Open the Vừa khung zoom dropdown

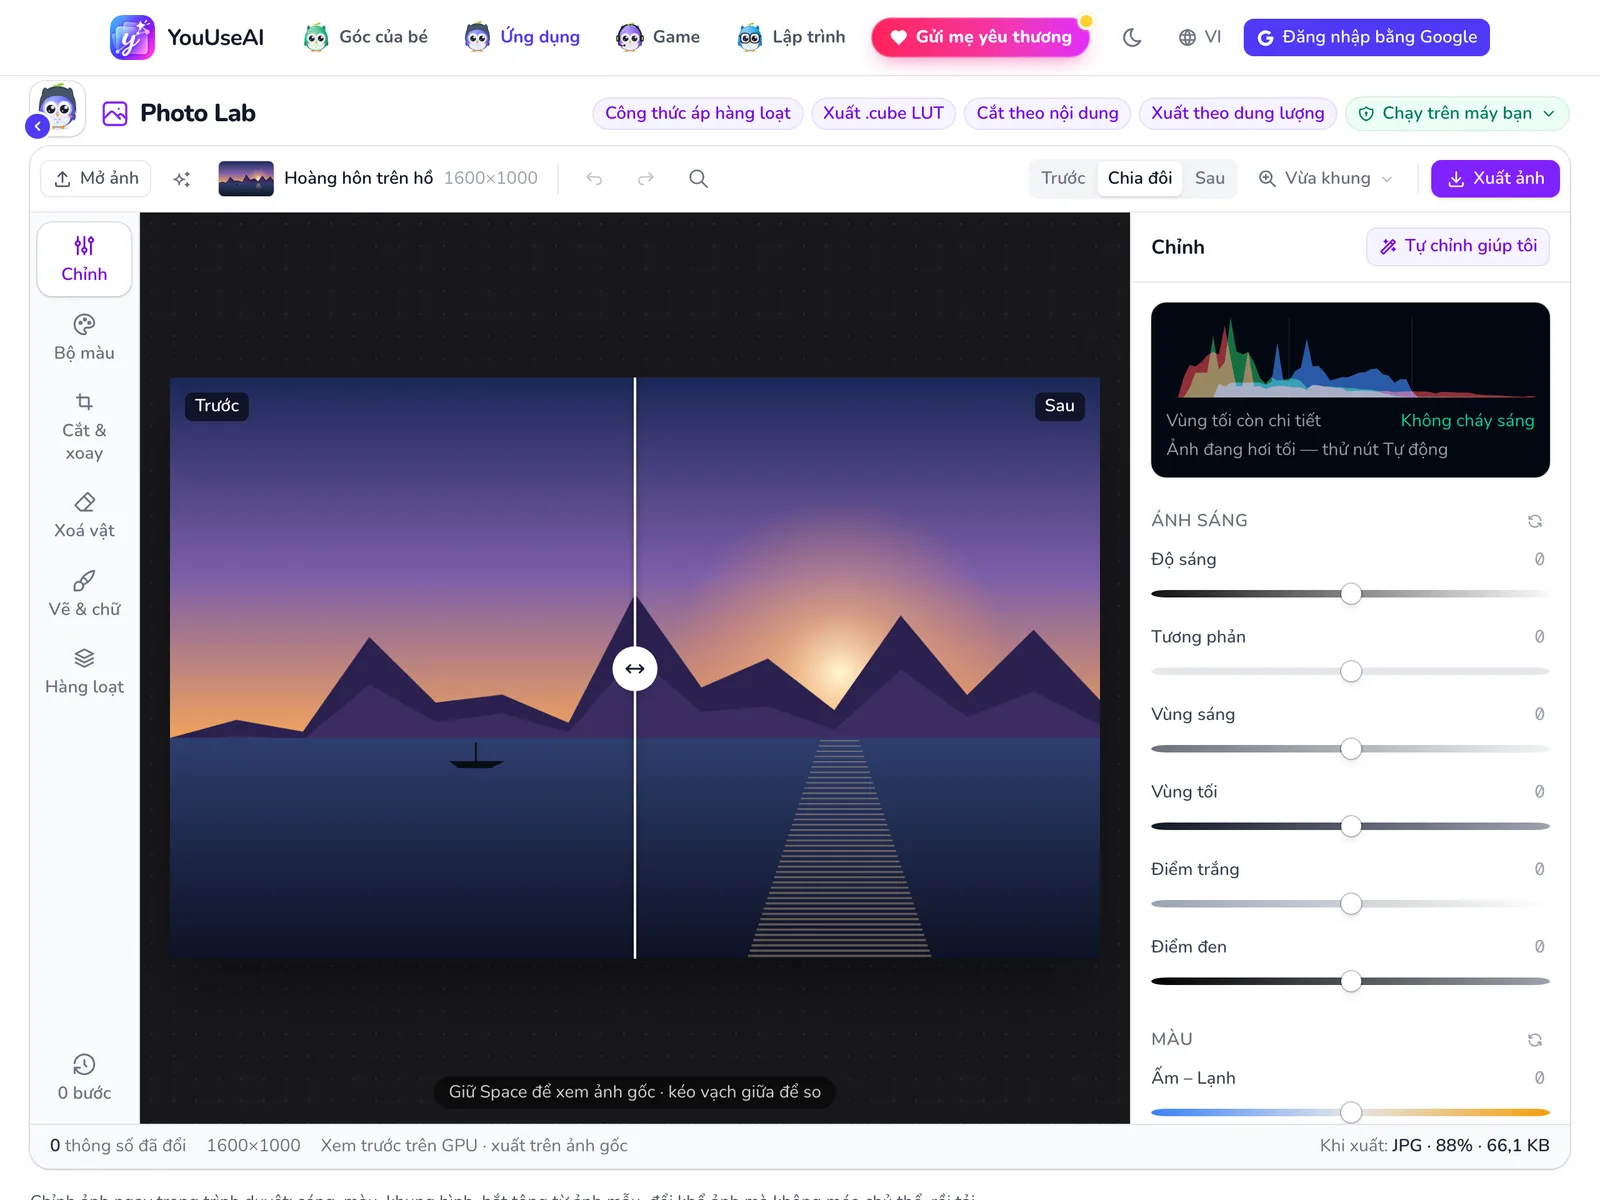(1325, 178)
